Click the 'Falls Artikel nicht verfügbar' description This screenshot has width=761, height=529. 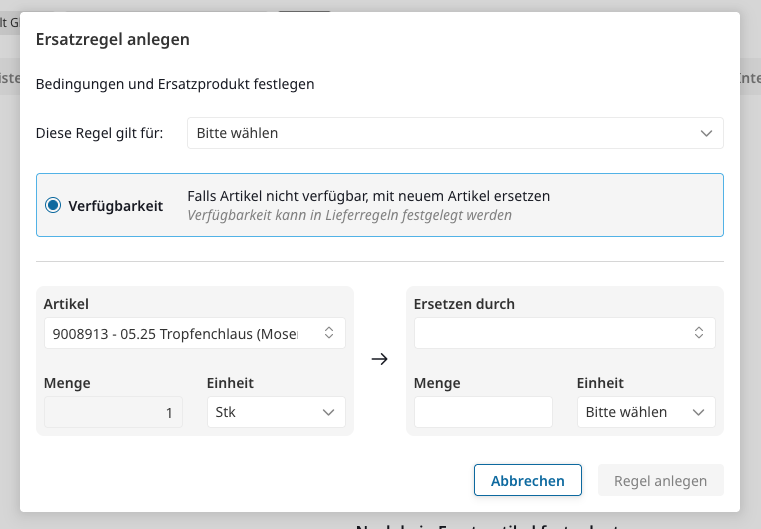pyautogui.click(x=368, y=196)
